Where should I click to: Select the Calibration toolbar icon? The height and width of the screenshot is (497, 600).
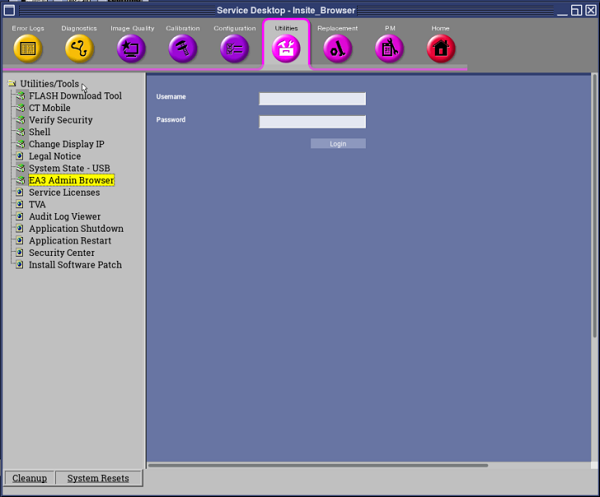pyautogui.click(x=183, y=48)
